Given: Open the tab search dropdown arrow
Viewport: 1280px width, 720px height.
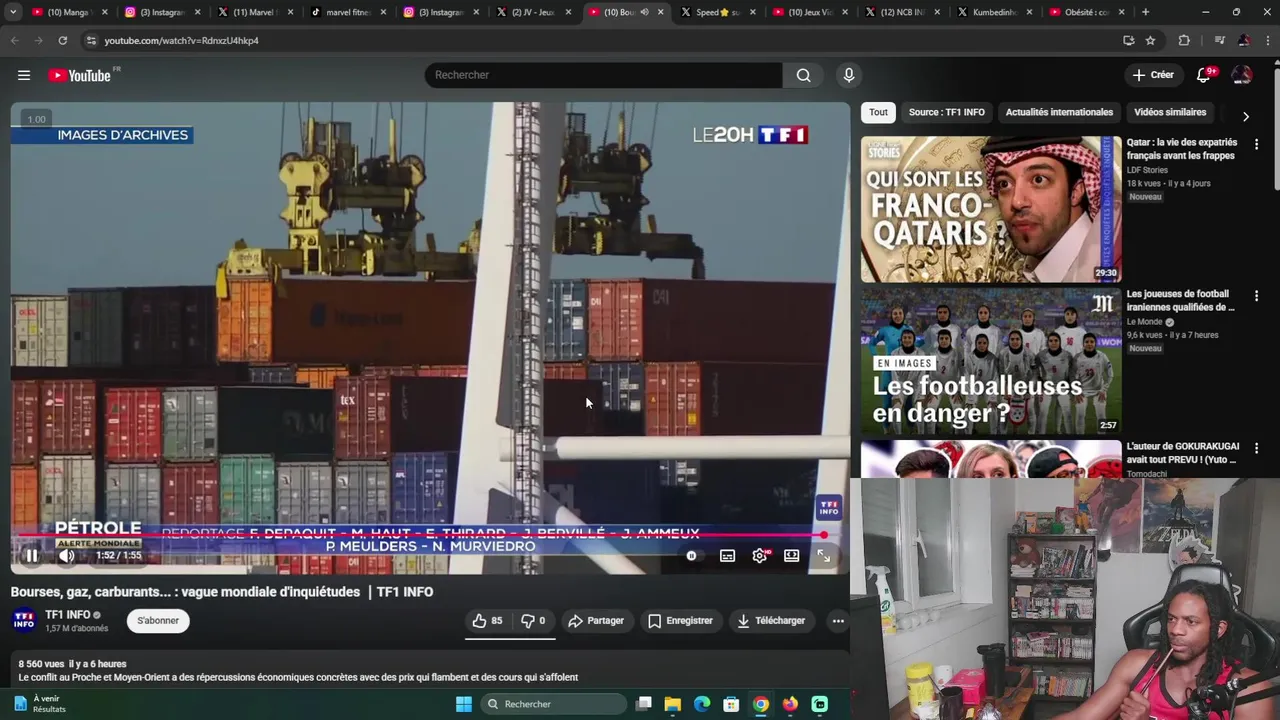Looking at the screenshot, I should pyautogui.click(x=13, y=12).
